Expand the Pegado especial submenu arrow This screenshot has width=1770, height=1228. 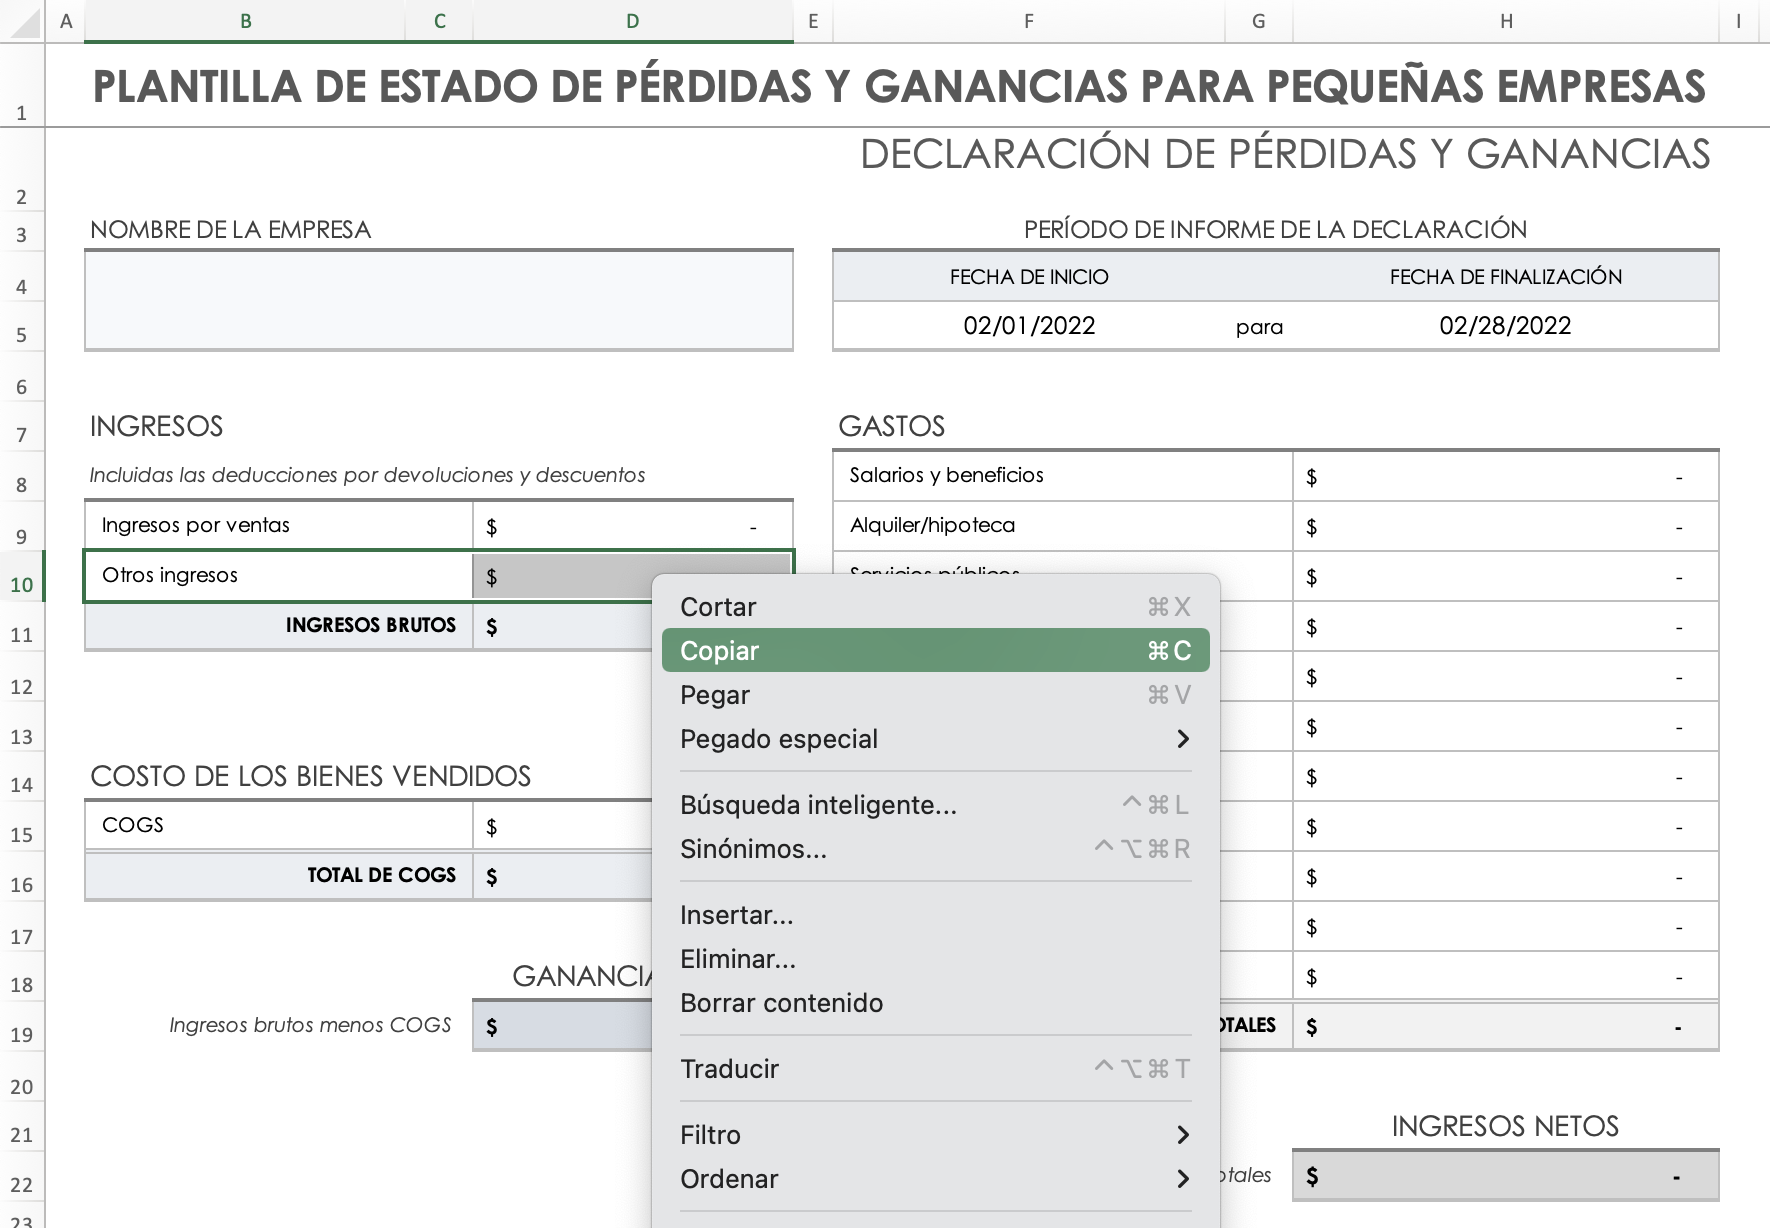[x=1183, y=739]
